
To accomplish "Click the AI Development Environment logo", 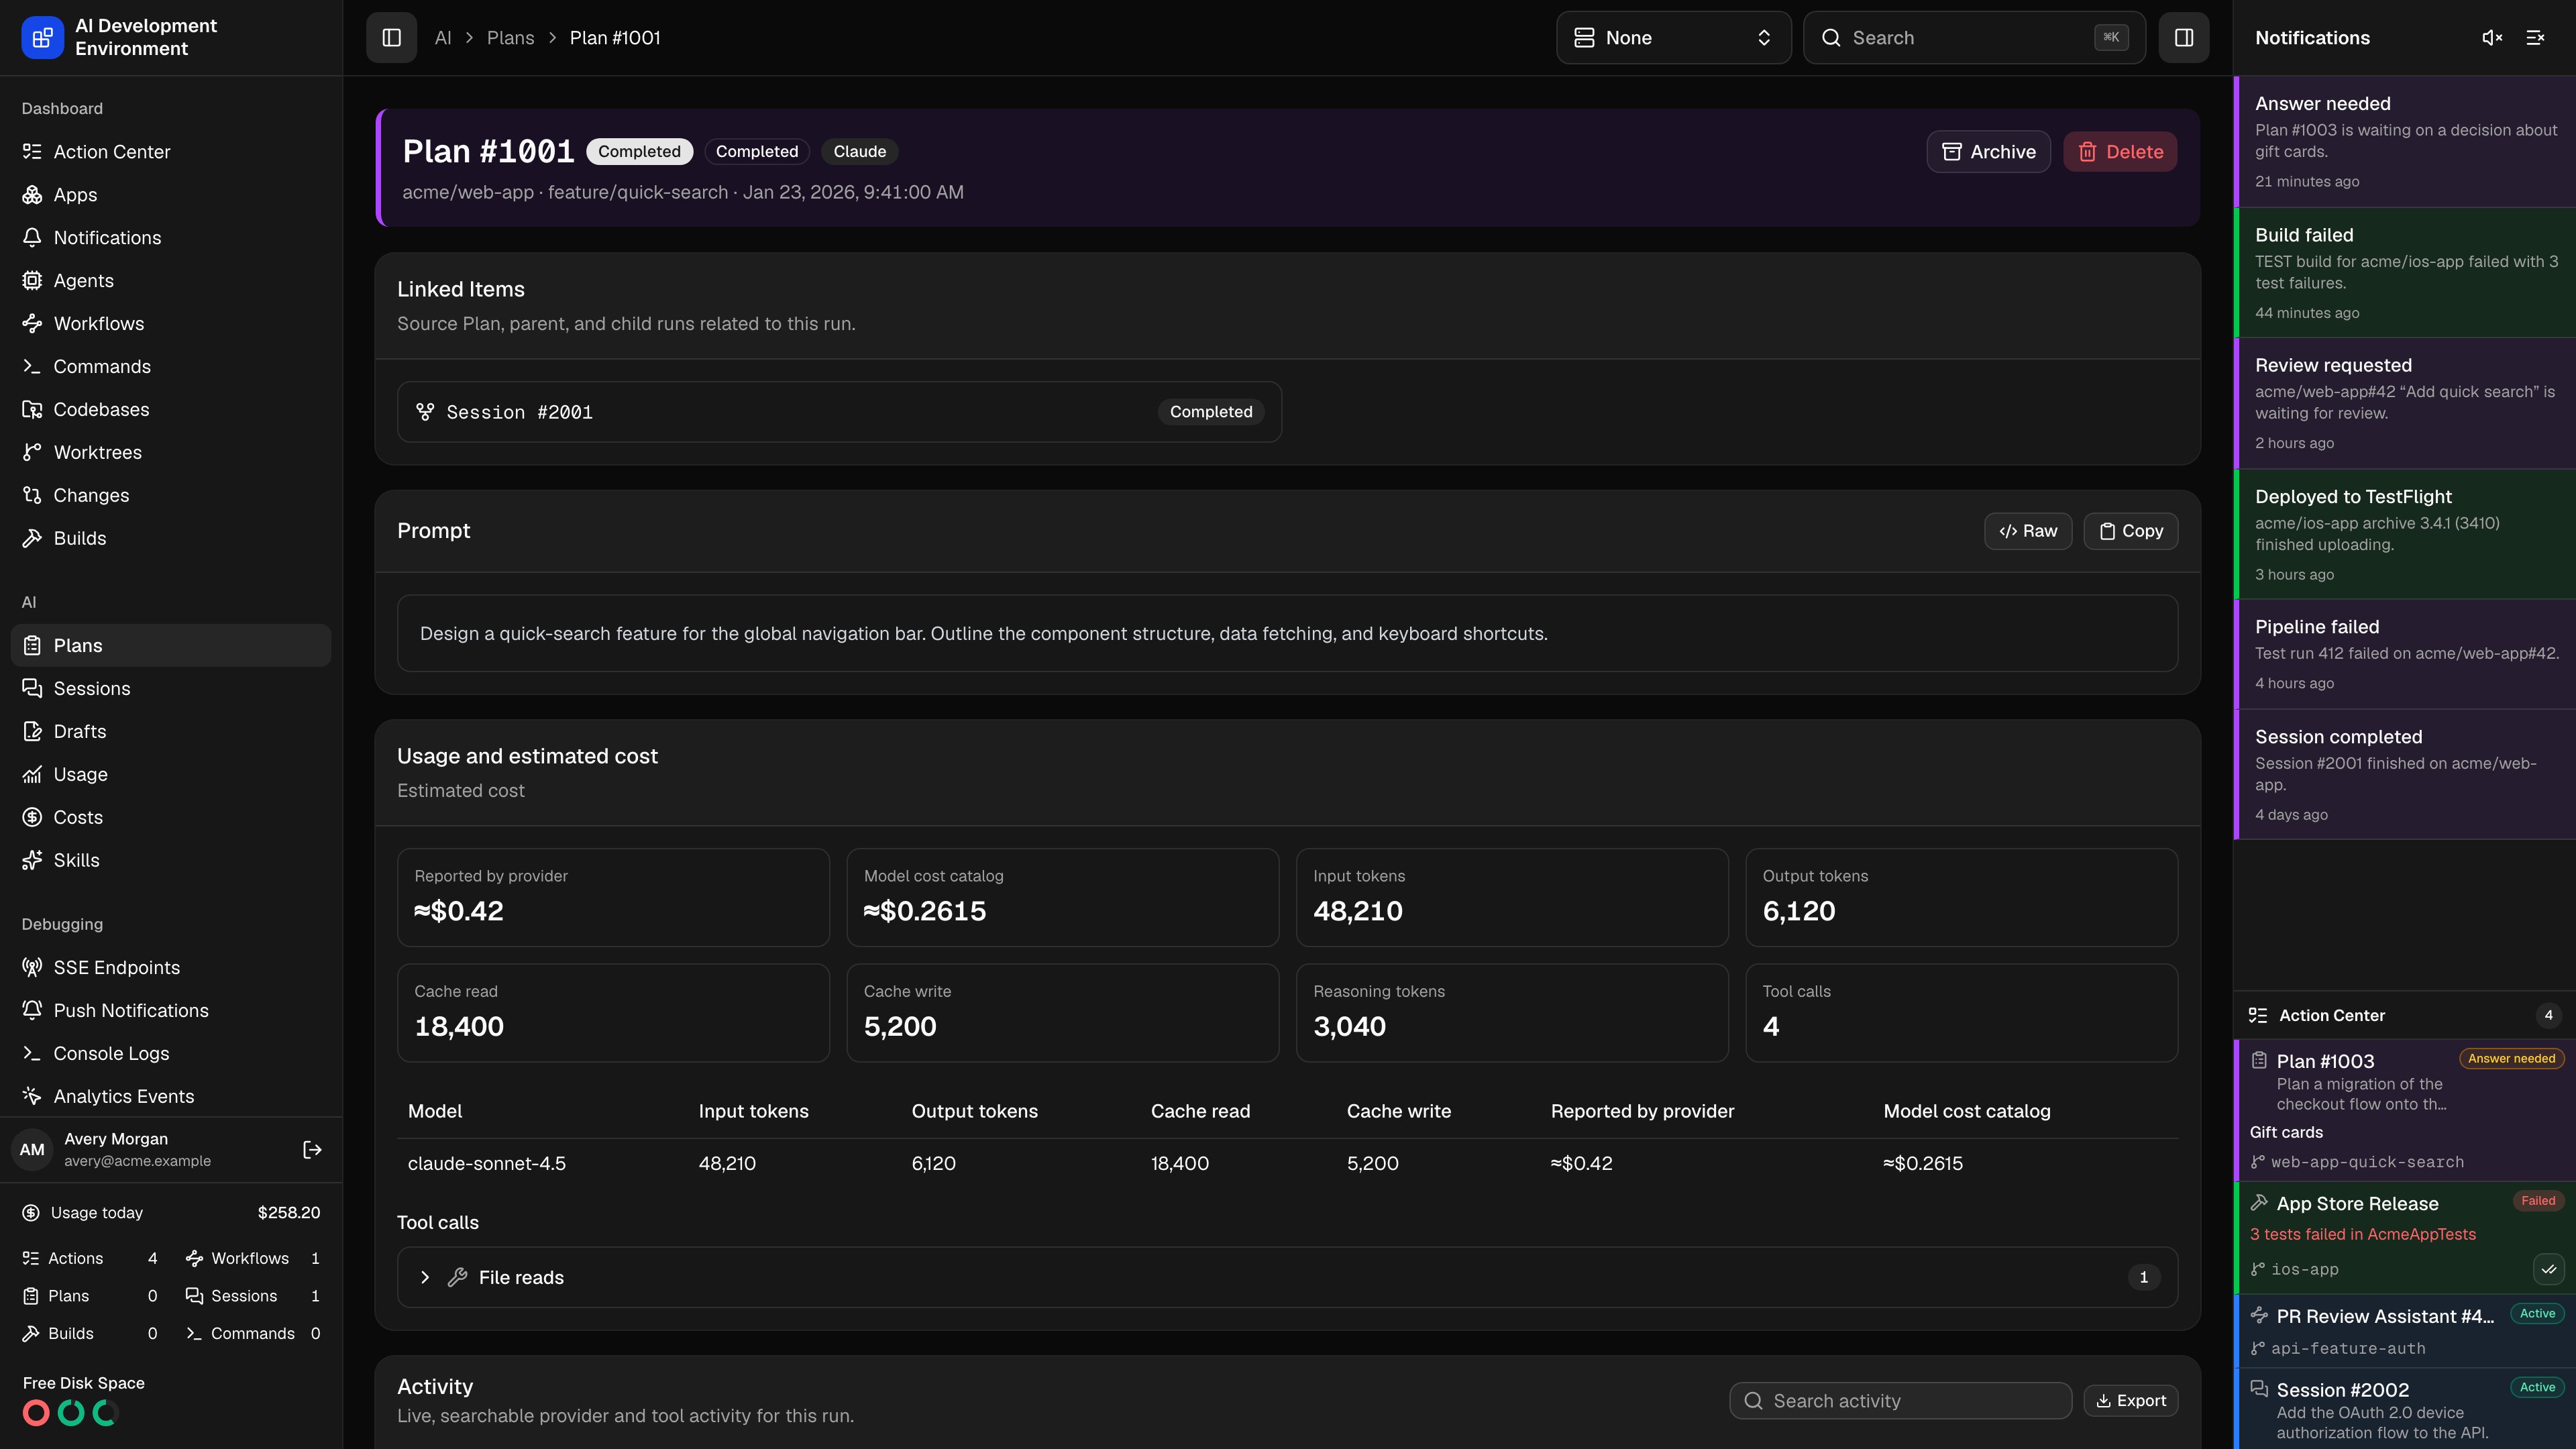I will [x=42, y=38].
